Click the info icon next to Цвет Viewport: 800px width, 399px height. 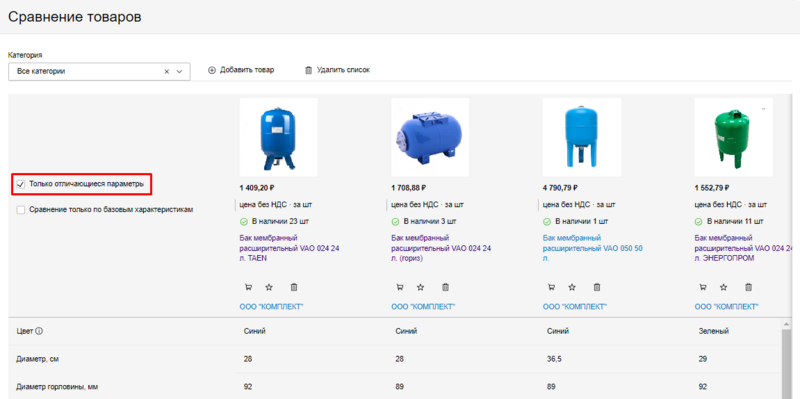point(39,331)
